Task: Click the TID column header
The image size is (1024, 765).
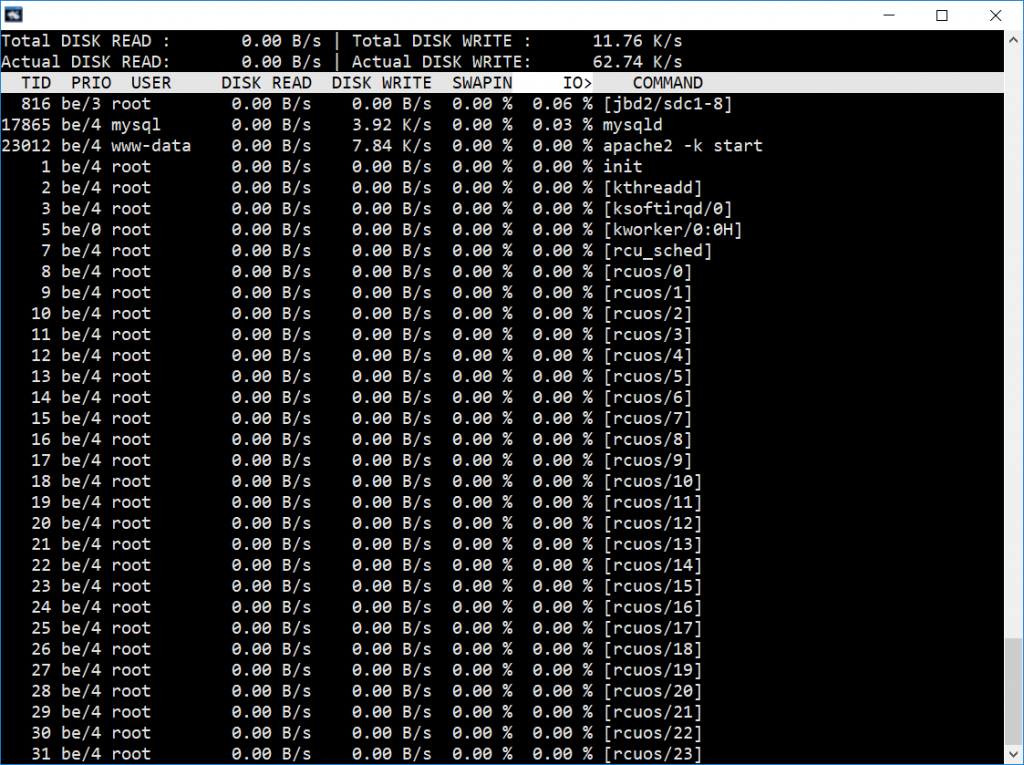Action: 36,83
